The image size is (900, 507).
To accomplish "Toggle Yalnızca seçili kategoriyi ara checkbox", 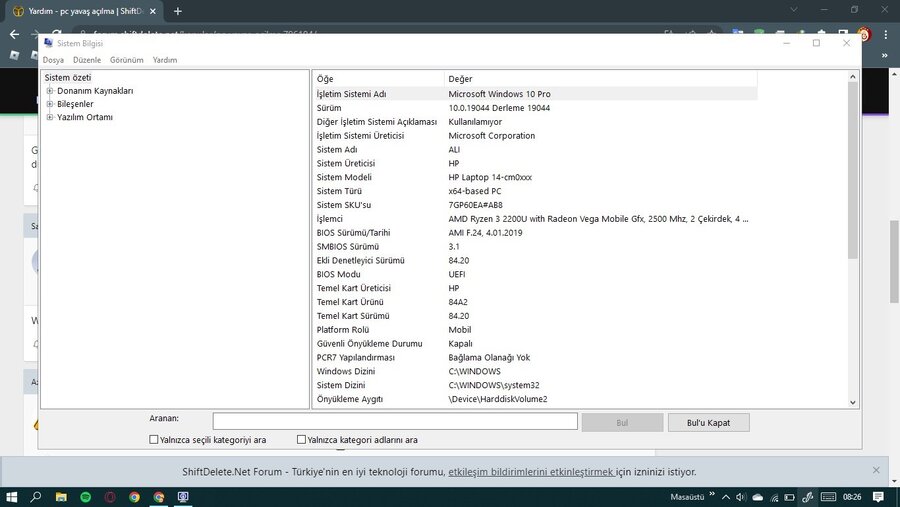I will 153,440.
